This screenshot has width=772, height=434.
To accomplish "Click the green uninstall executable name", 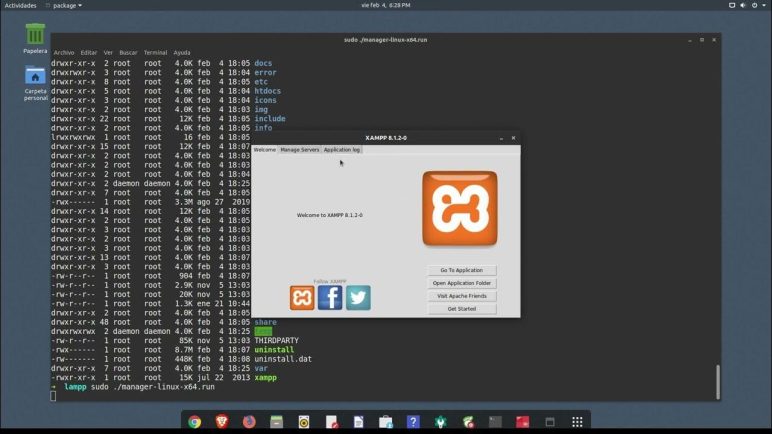I will click(274, 350).
